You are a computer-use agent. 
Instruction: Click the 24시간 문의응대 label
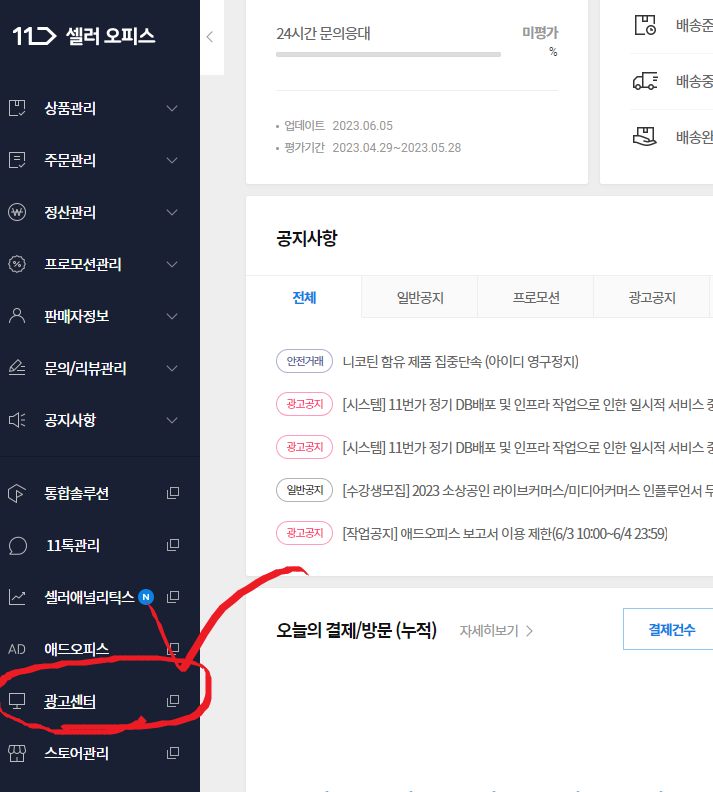tap(323, 33)
